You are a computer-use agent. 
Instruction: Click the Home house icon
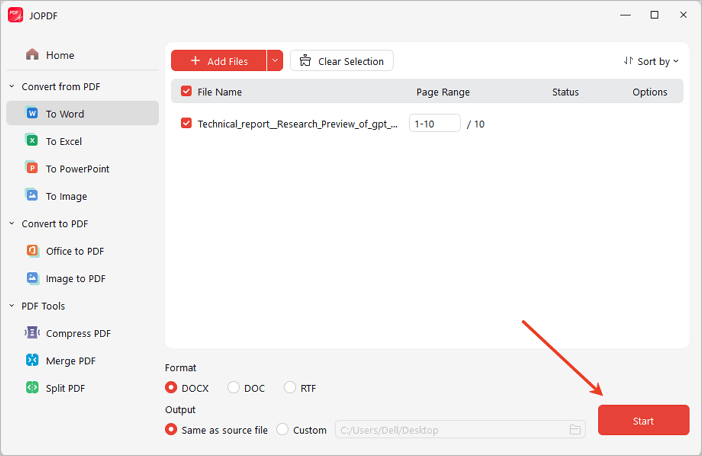[x=32, y=55]
